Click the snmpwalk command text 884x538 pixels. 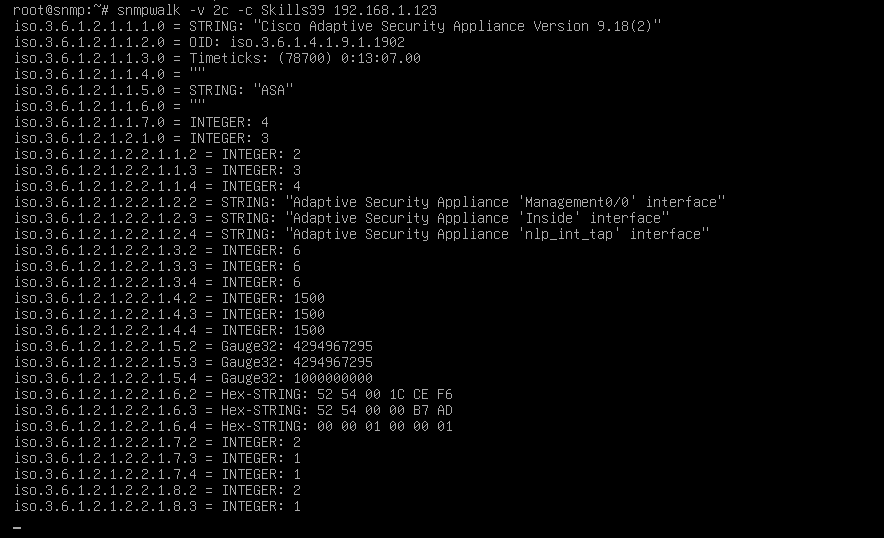tap(149, 11)
